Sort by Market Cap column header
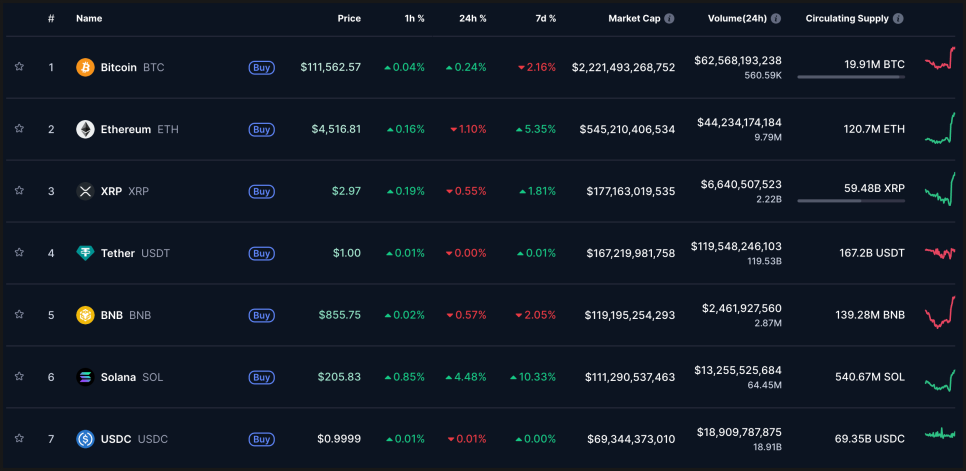 point(635,18)
